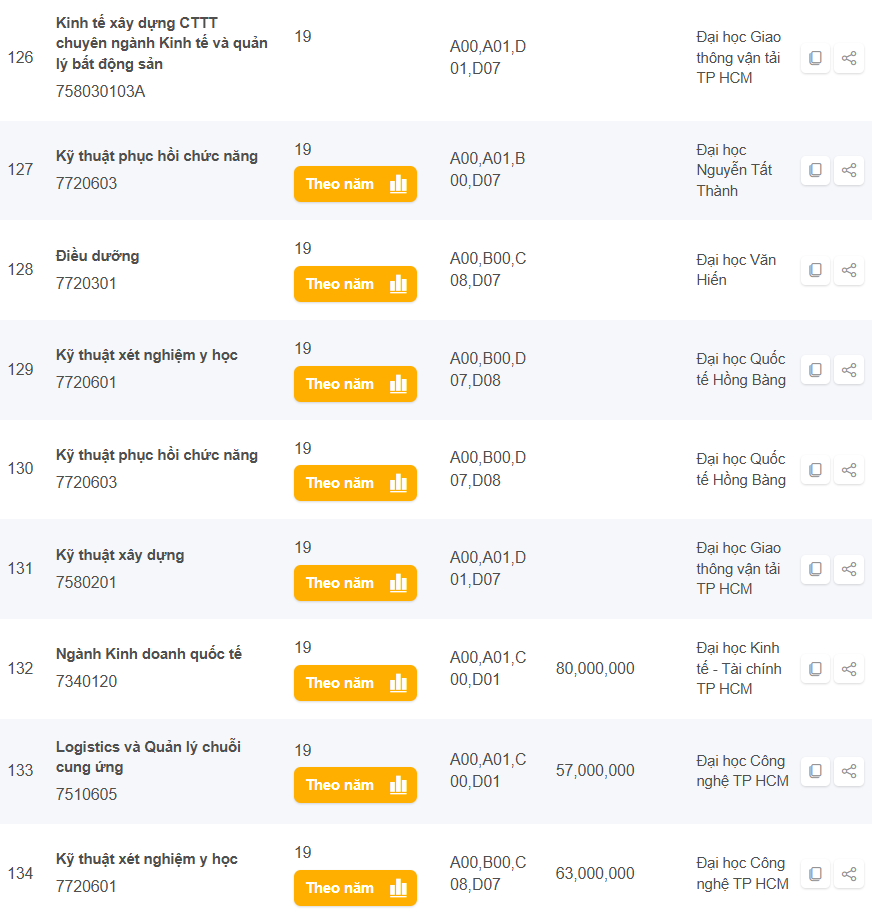Share row 133 Logistics entry
The height and width of the screenshot is (924, 872).
(x=849, y=771)
